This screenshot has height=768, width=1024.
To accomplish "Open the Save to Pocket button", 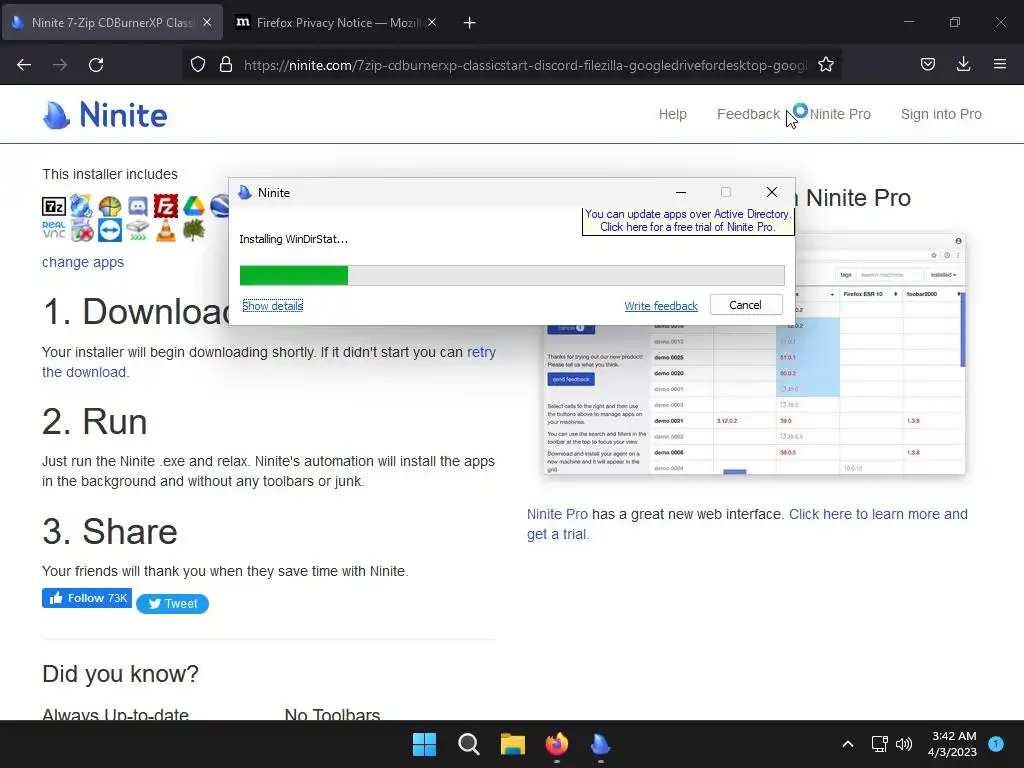I will (928, 65).
